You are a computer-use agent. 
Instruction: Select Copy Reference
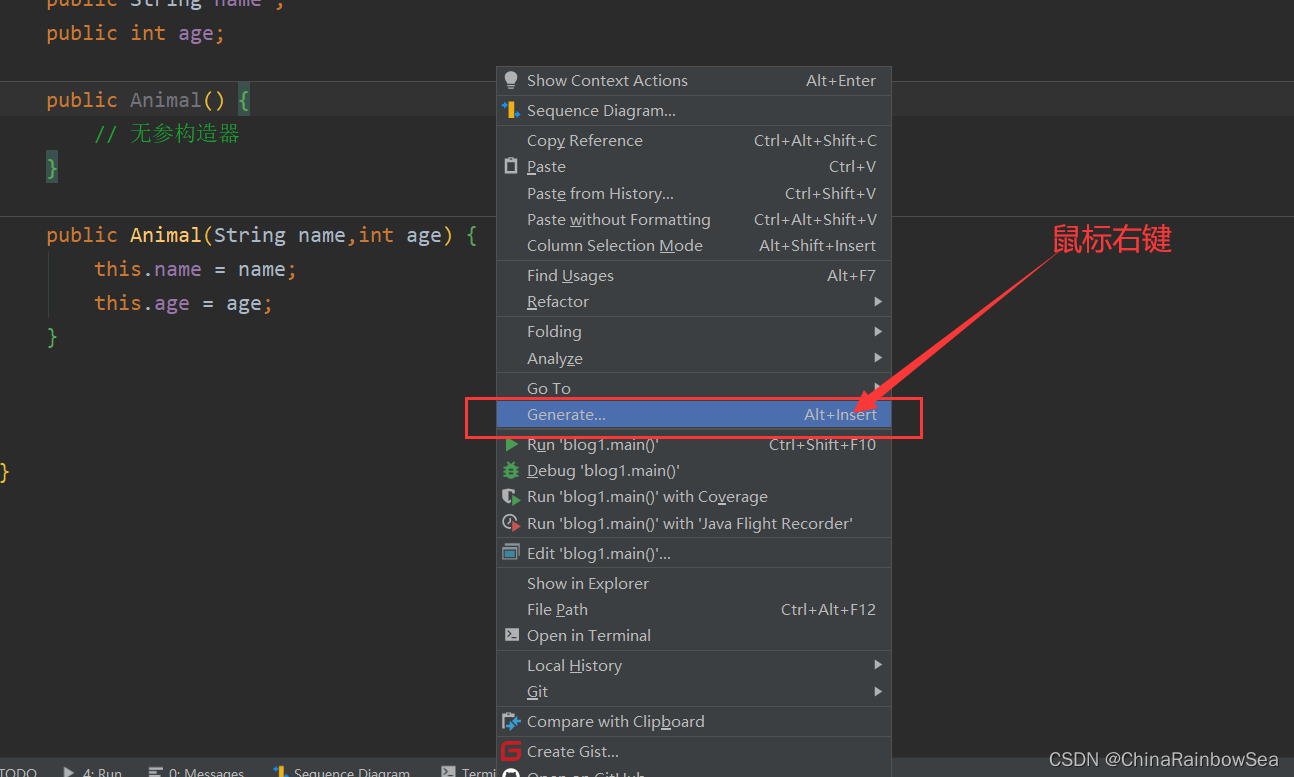[x=694, y=141]
